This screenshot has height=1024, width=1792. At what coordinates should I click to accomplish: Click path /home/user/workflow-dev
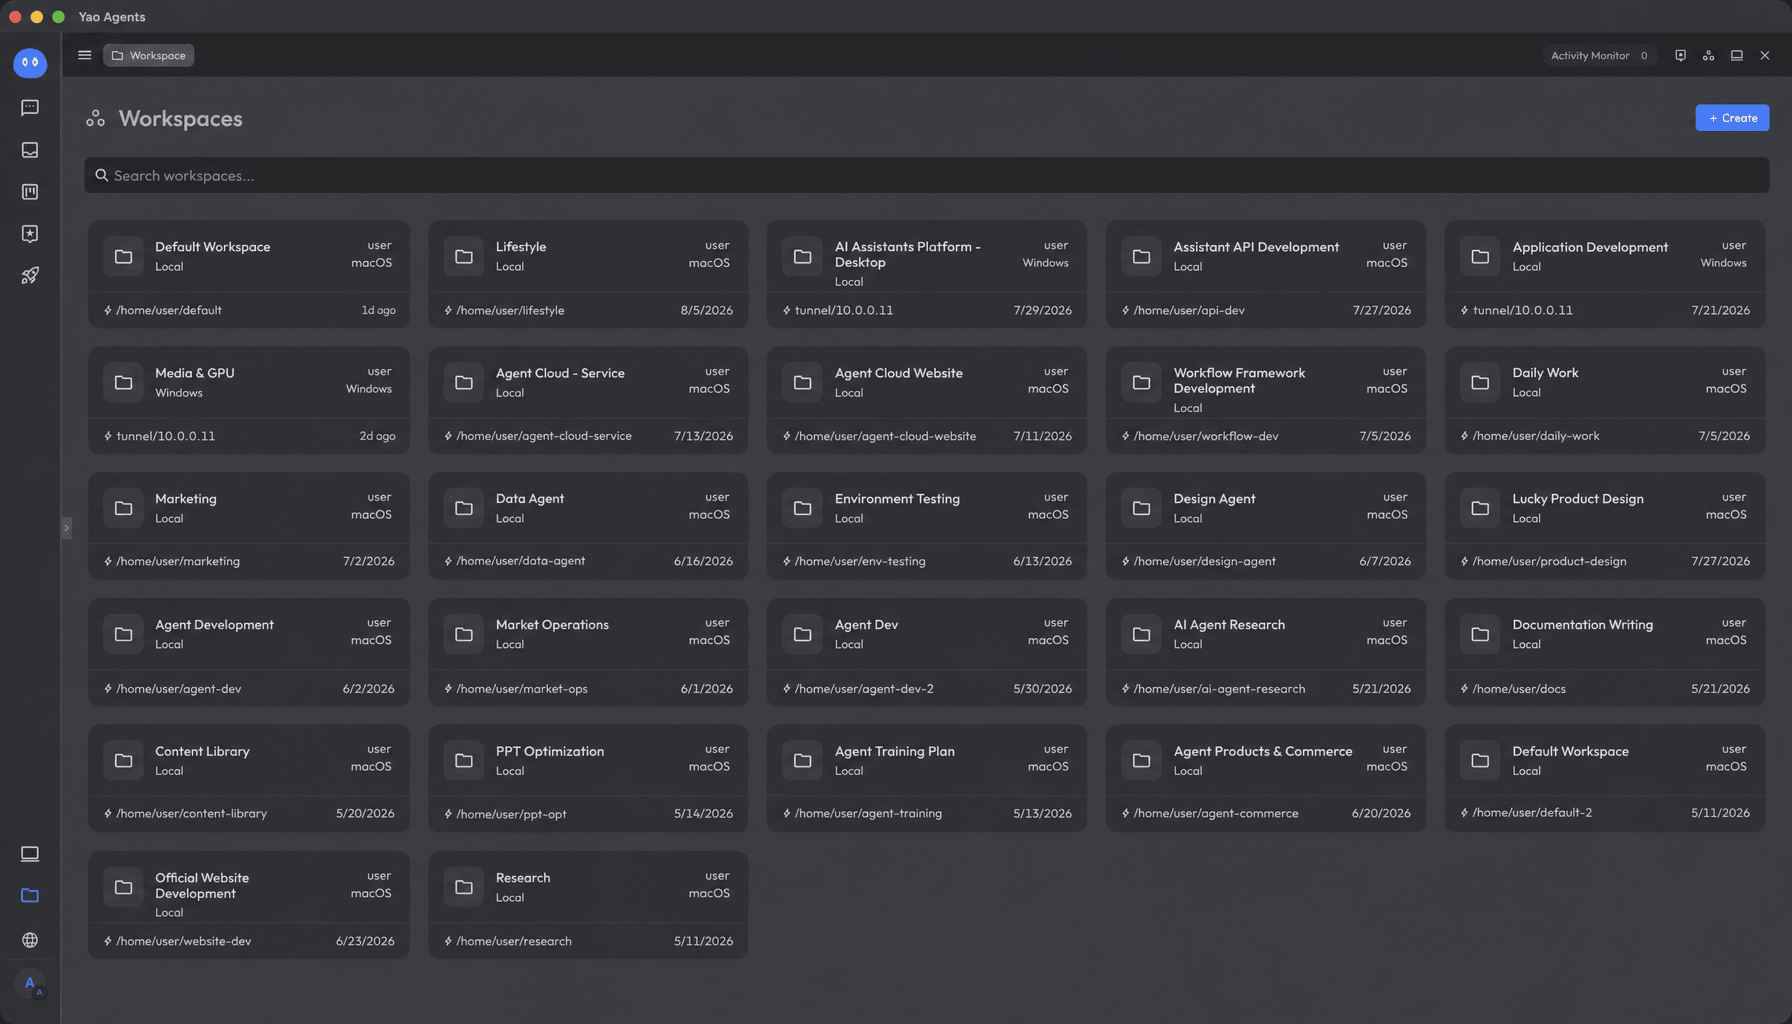(x=1206, y=436)
